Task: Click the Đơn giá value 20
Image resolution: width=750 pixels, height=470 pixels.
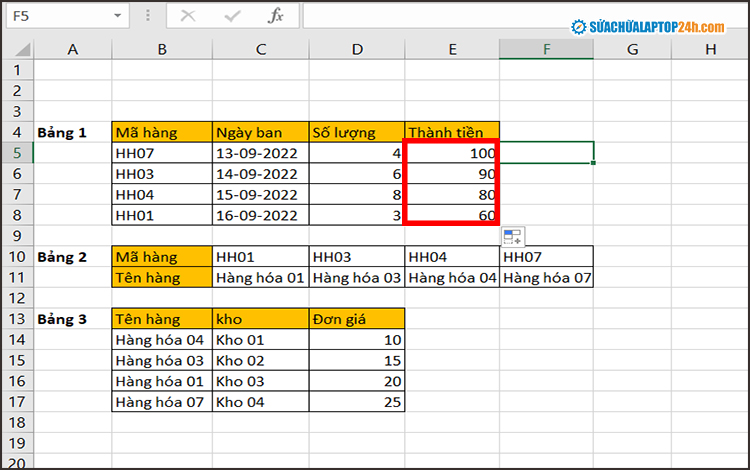Action: point(357,381)
